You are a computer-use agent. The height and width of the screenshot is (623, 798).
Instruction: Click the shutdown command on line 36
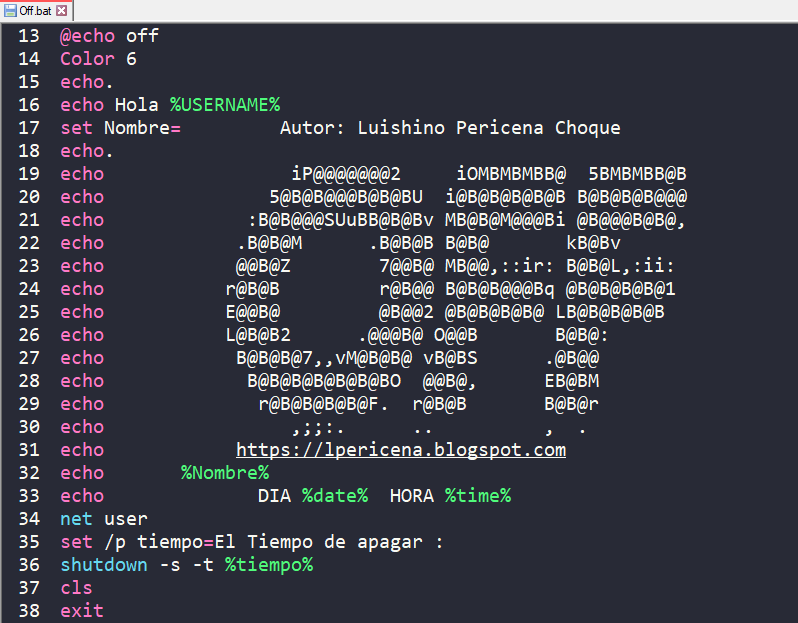pos(104,565)
